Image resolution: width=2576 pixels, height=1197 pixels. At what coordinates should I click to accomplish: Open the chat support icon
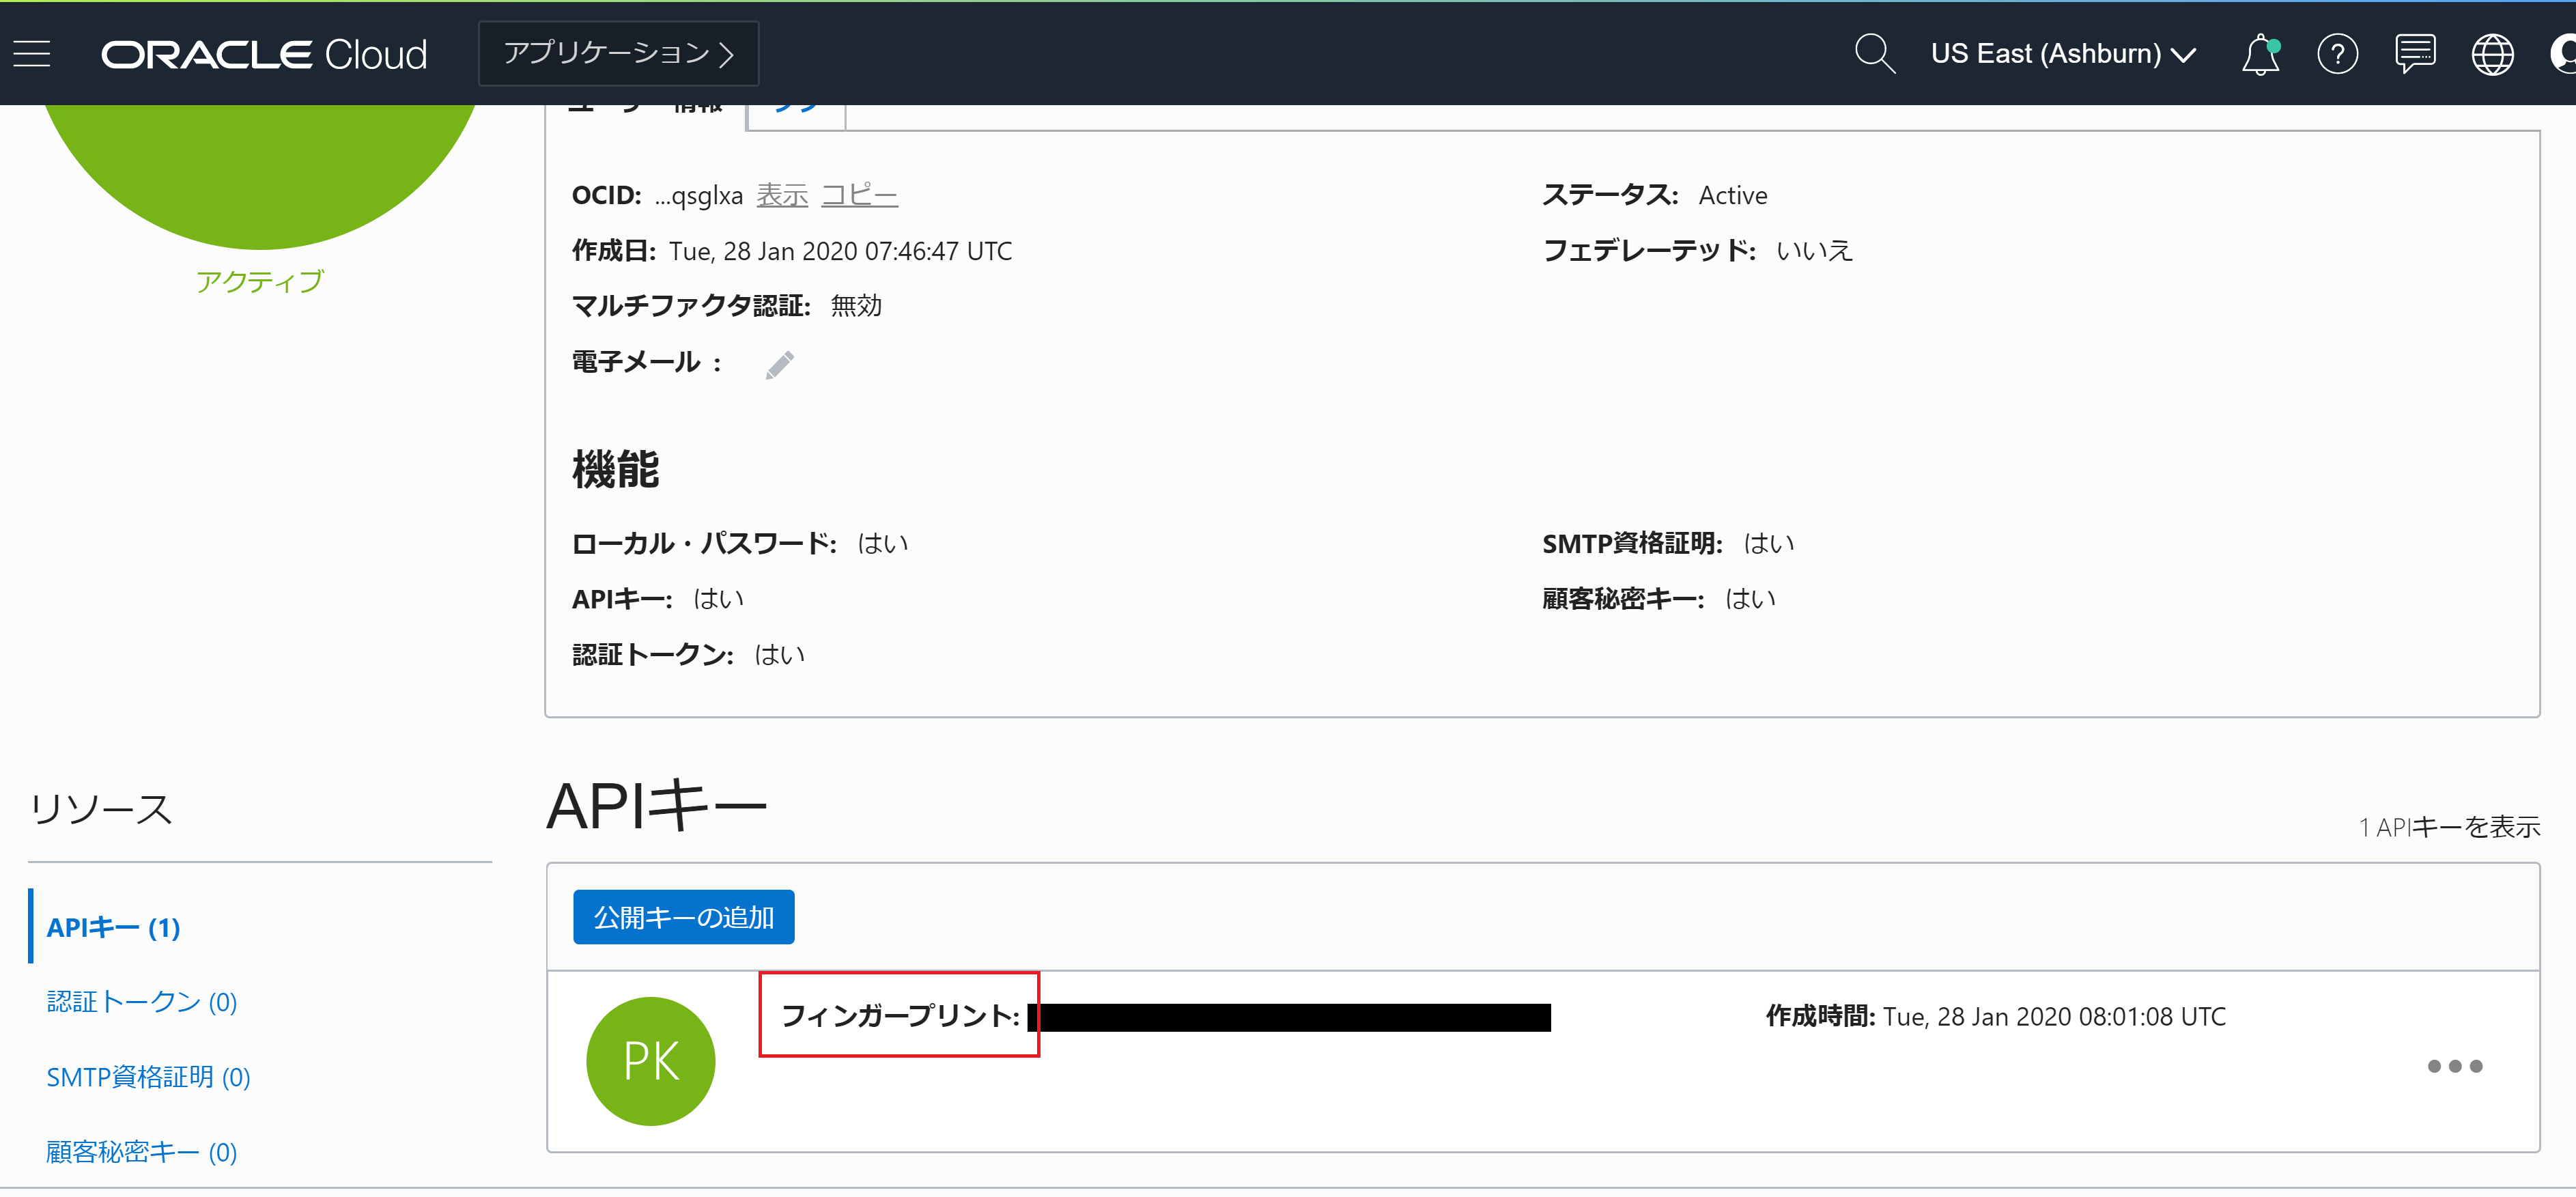2414,54
